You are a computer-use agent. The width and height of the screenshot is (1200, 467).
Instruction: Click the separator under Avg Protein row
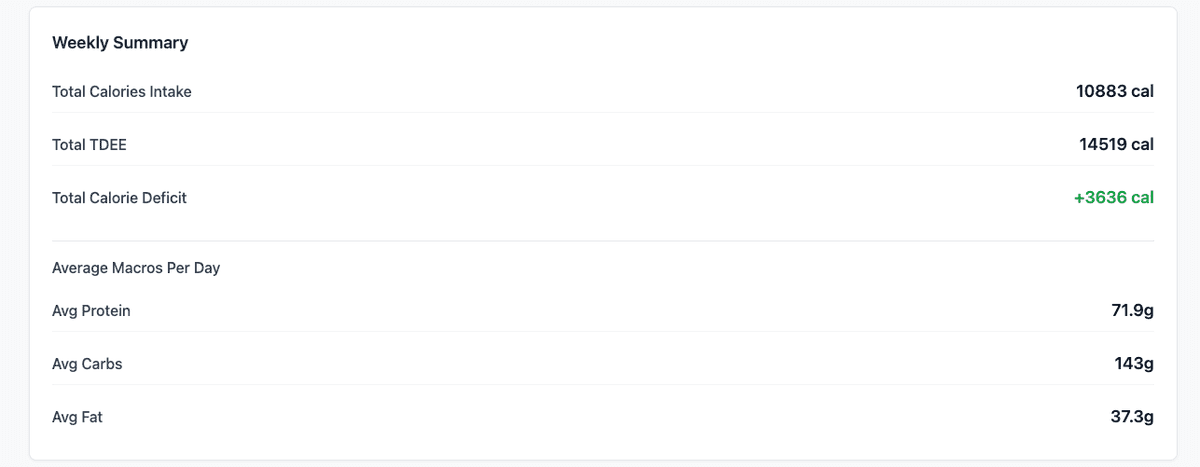pos(603,331)
